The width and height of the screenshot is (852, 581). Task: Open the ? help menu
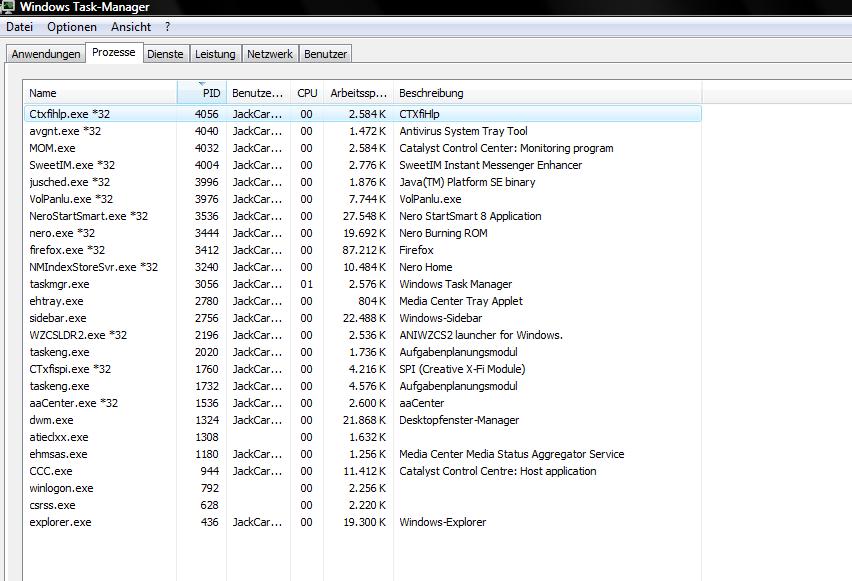167,27
